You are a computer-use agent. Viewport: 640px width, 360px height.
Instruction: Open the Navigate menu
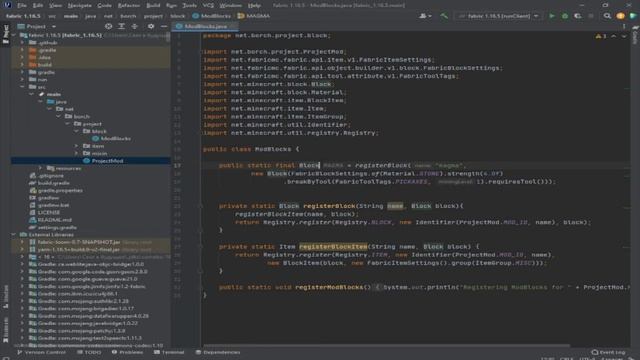tap(80, 5)
